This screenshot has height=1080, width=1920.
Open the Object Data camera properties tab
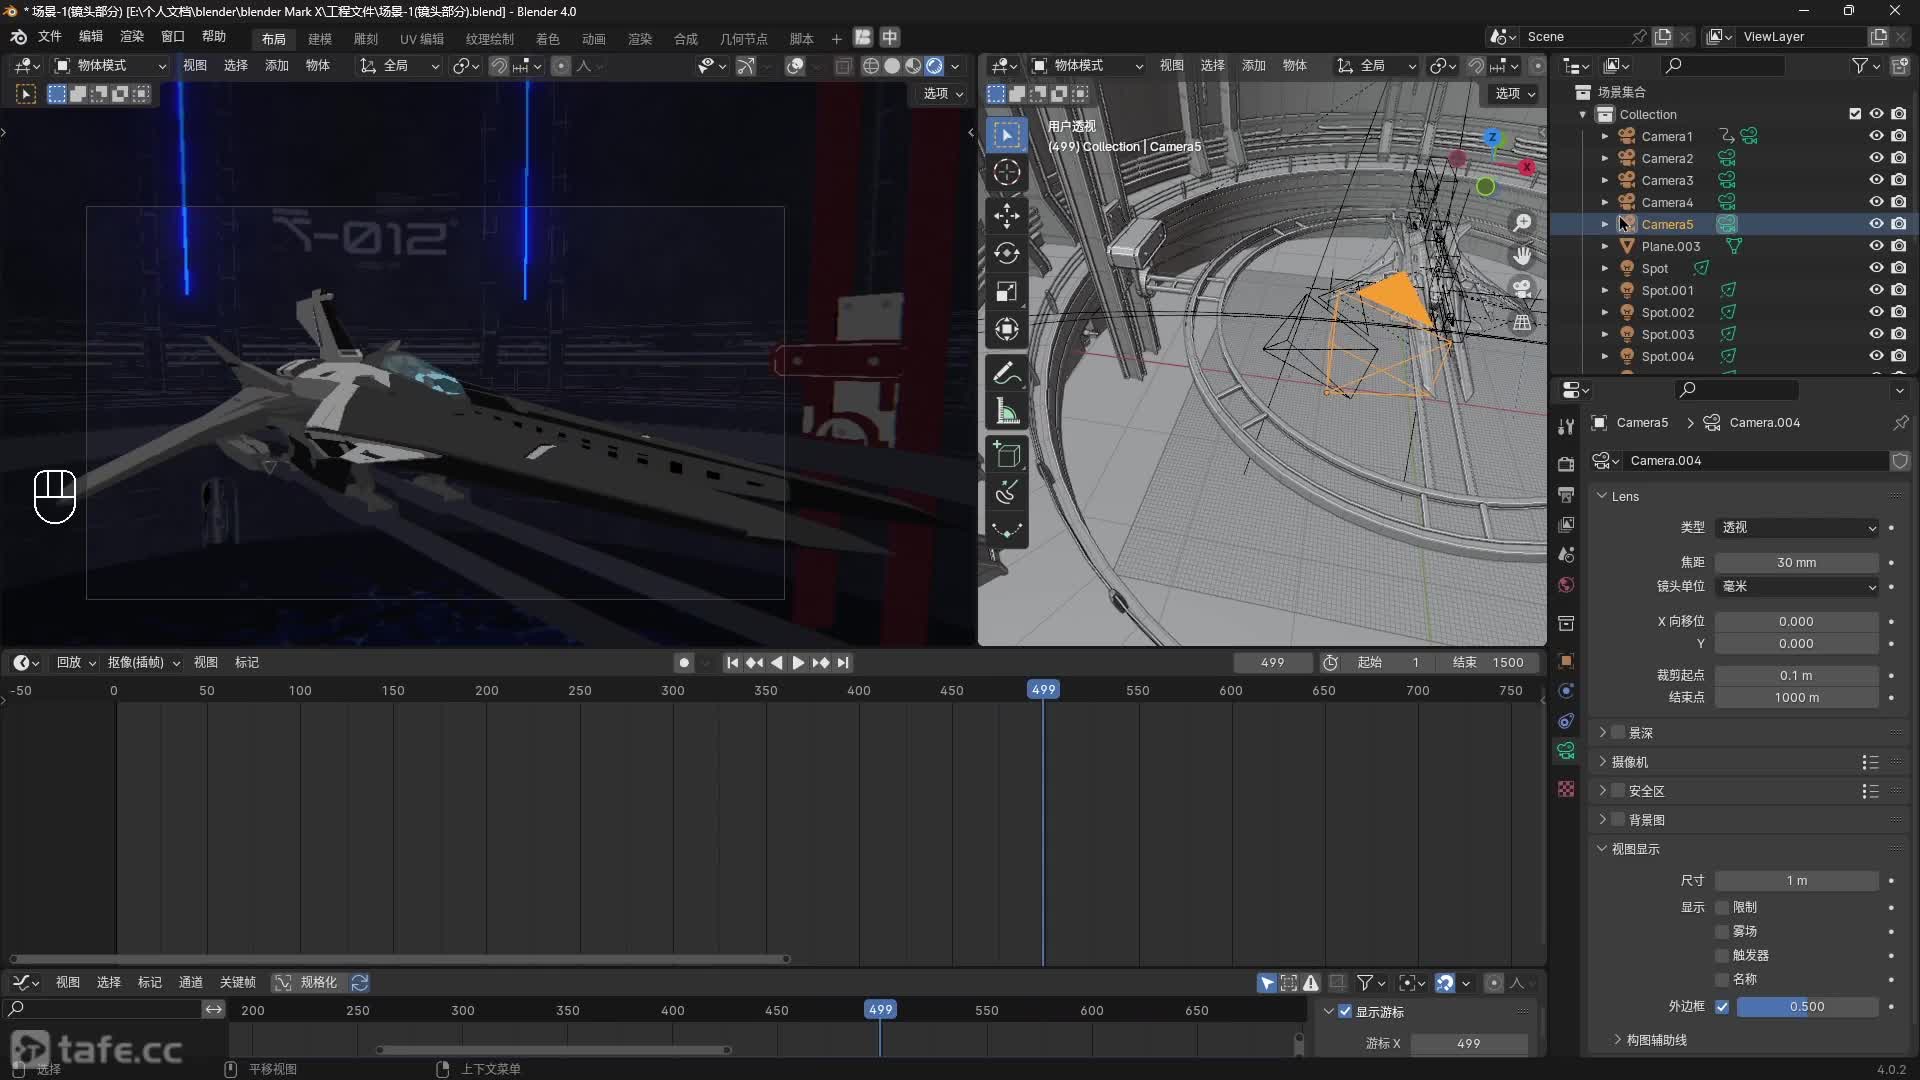tap(1566, 751)
